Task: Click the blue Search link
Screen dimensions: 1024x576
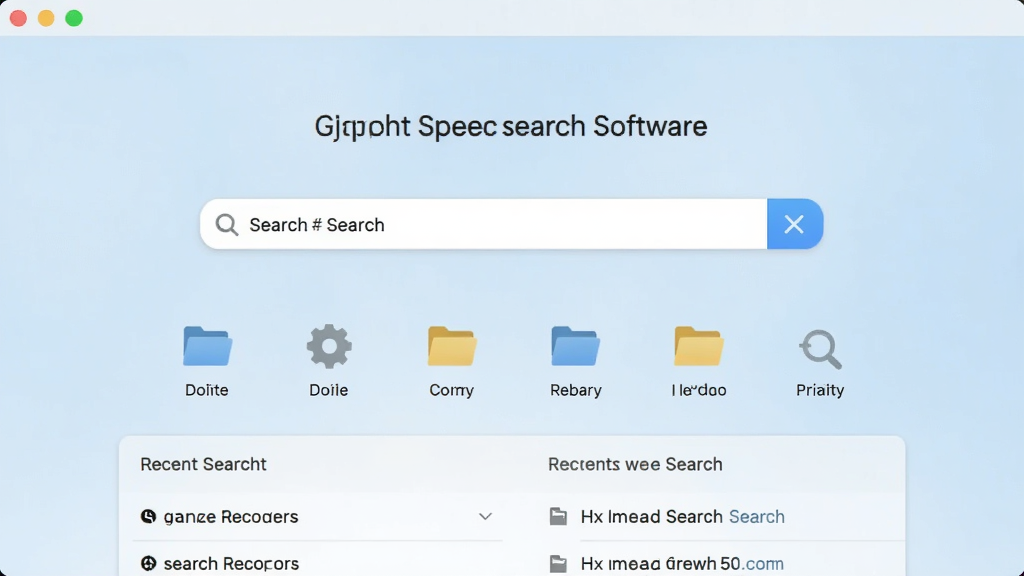Action: coord(757,517)
